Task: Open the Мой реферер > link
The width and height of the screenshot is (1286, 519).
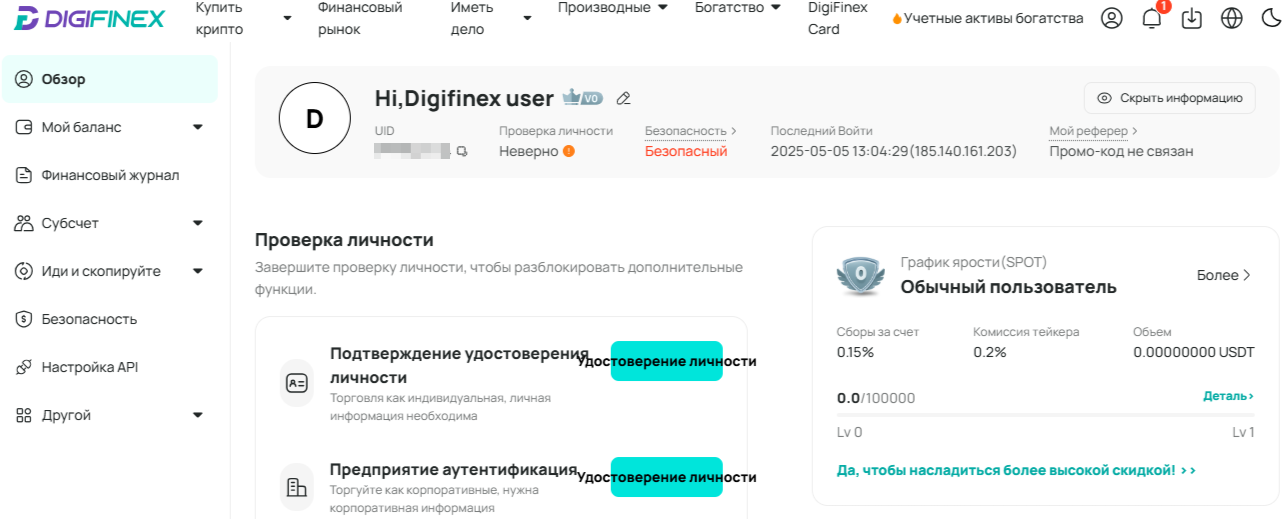Action: (x=1094, y=131)
